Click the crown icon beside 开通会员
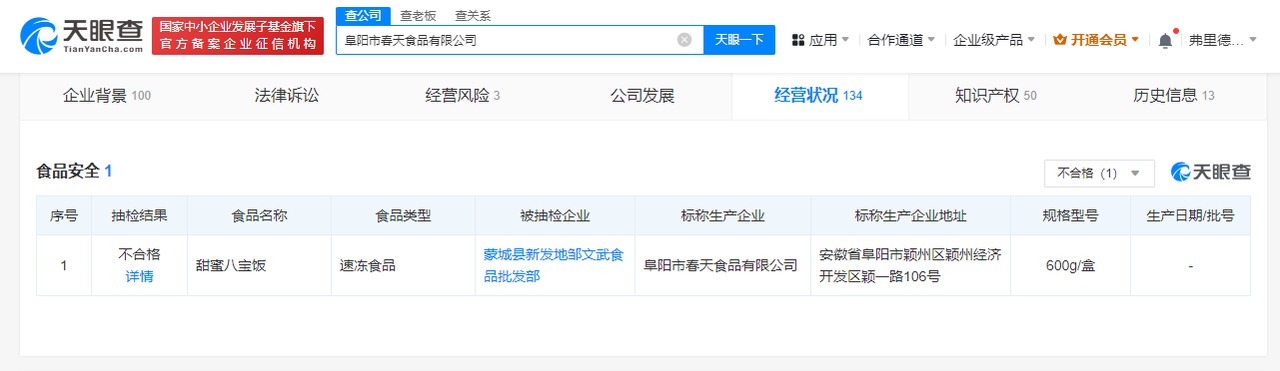Screen dimensions: 1280x371 click(1061, 40)
